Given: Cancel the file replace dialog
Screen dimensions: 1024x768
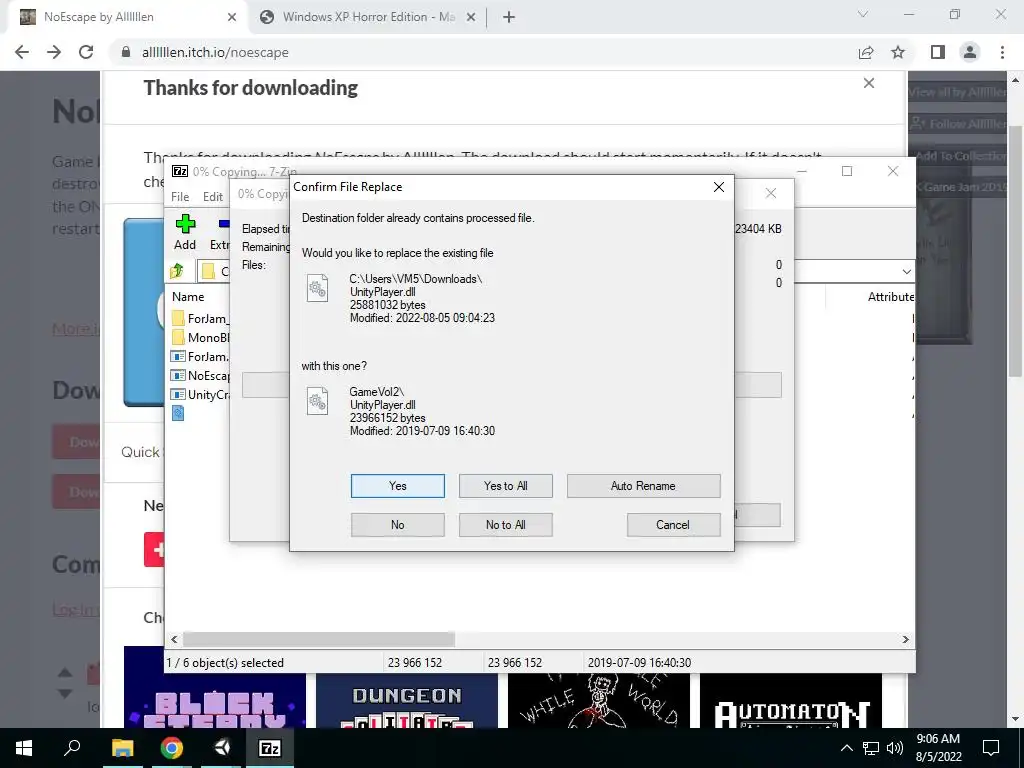Looking at the screenshot, I should point(673,524).
